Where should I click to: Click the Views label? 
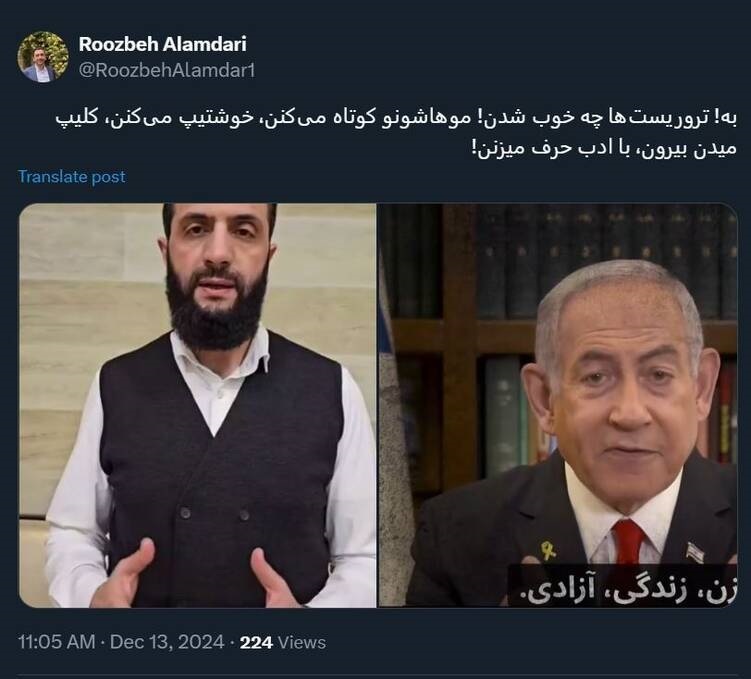[302, 642]
